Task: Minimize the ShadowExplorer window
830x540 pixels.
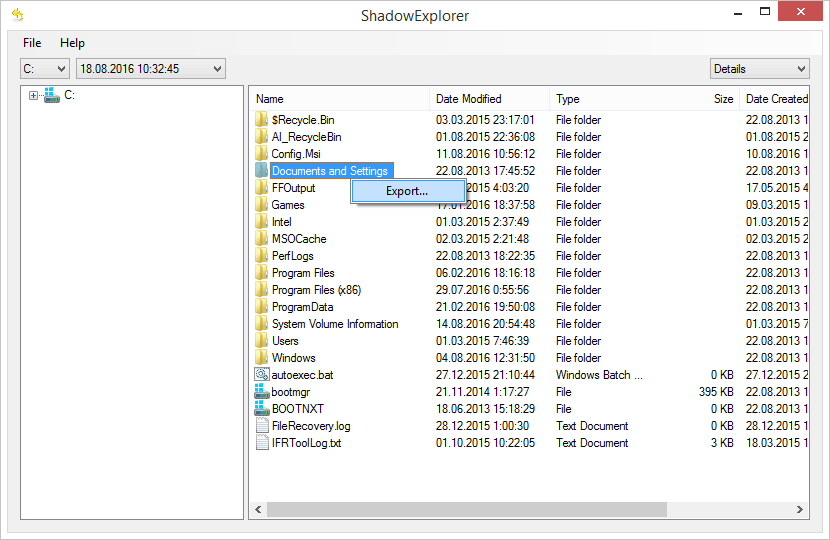Action: pos(738,12)
